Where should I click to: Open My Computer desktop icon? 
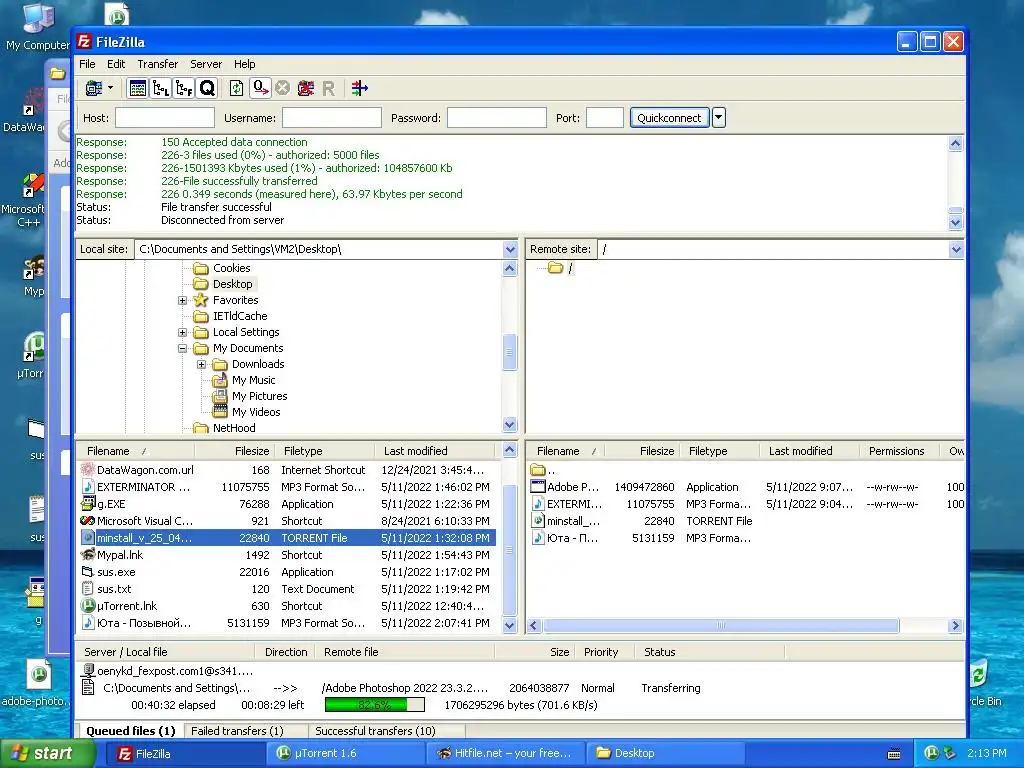tap(37, 29)
